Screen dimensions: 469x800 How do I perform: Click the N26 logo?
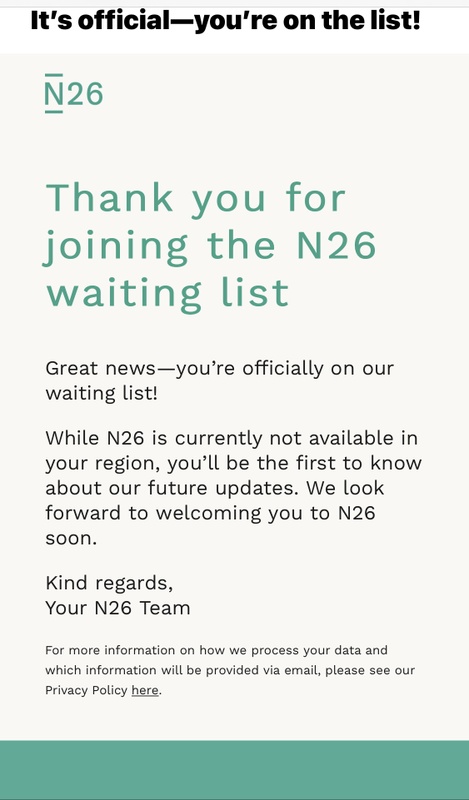tap(74, 93)
